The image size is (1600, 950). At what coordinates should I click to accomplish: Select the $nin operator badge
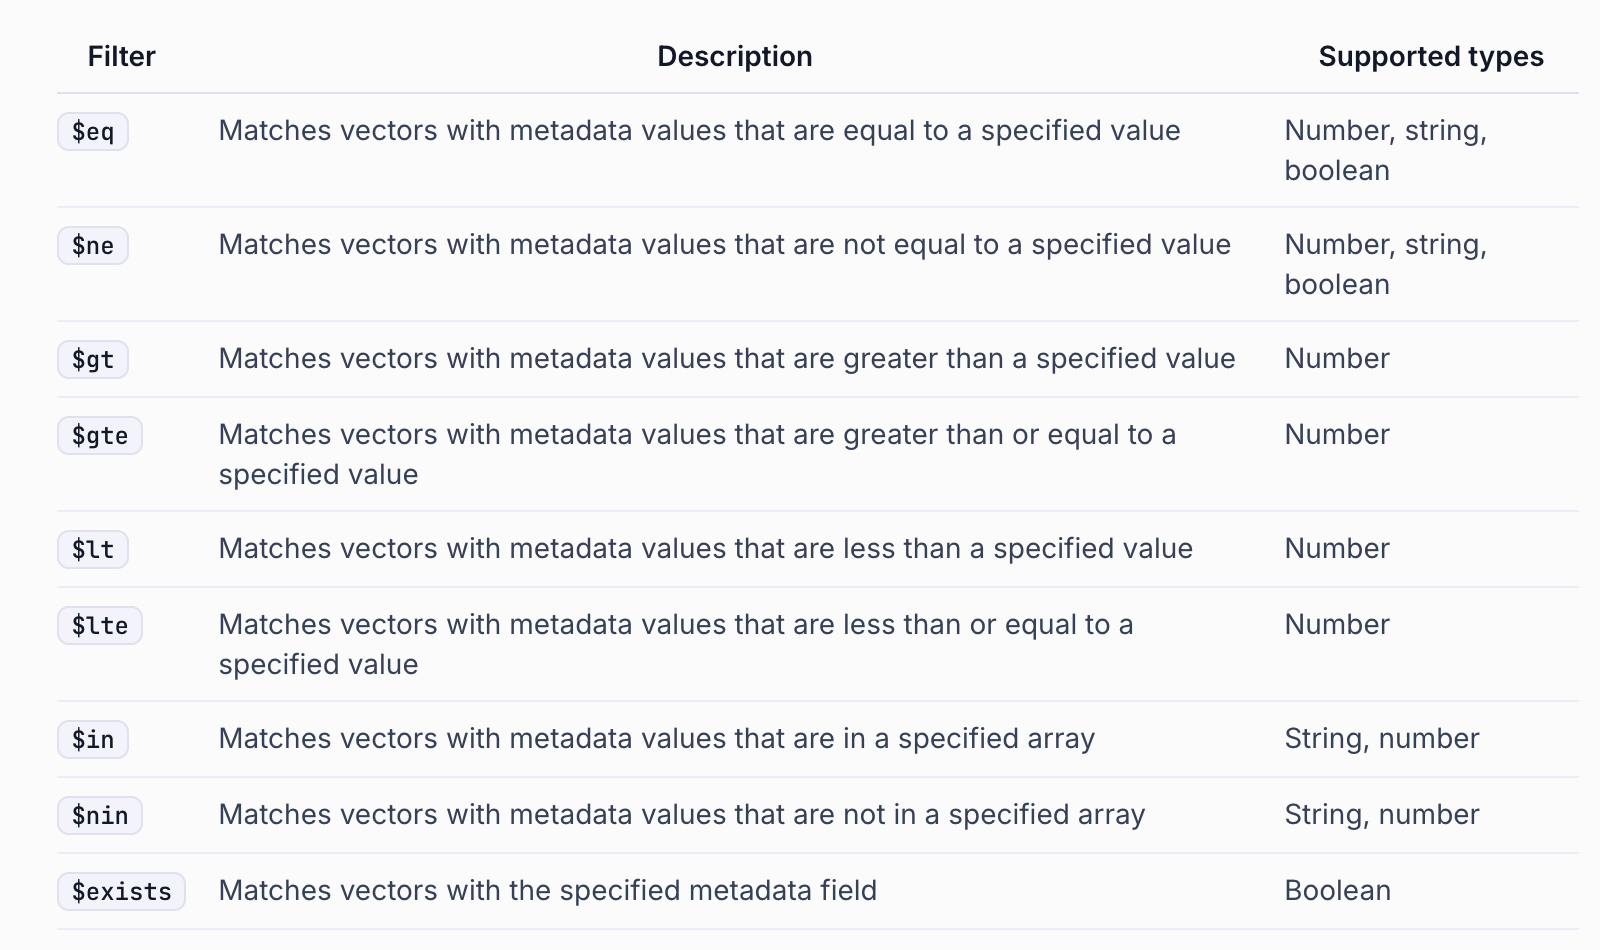(100, 815)
